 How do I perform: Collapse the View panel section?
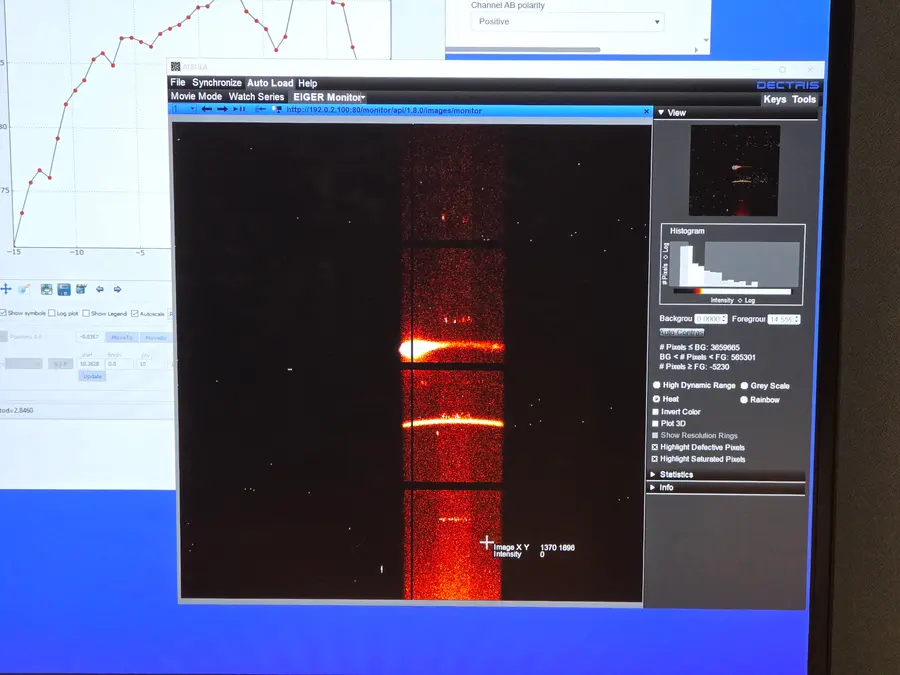pos(661,112)
